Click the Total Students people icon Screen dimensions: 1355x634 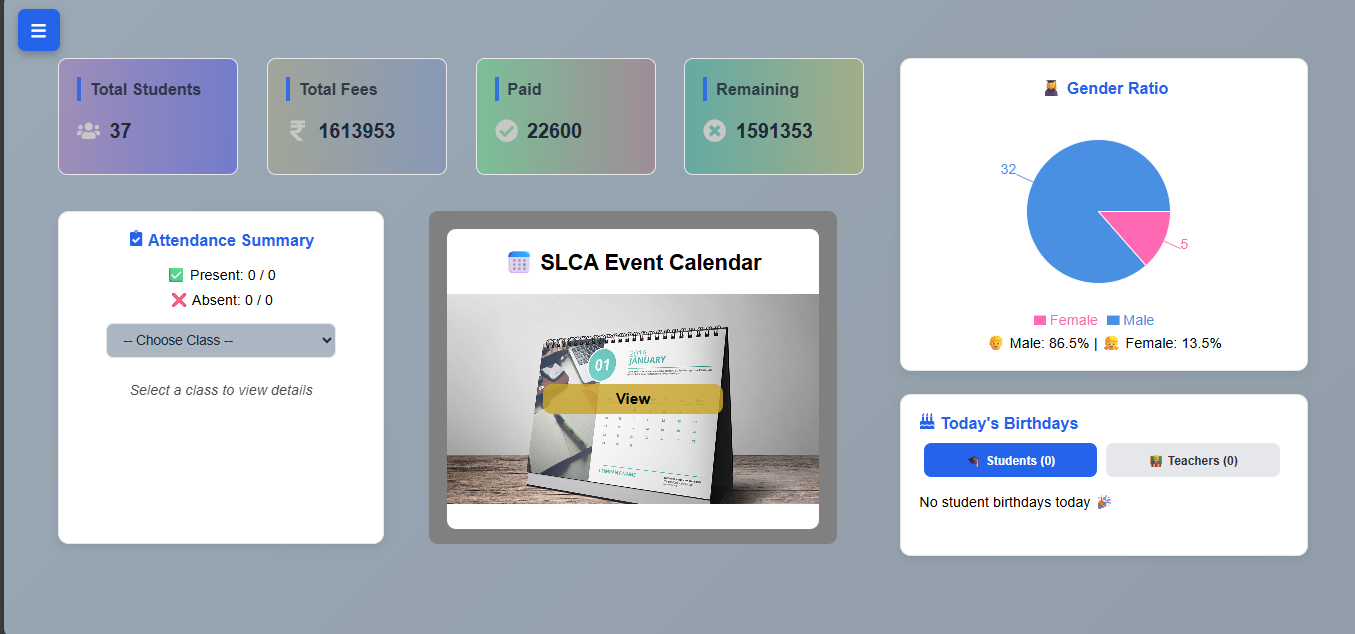(x=89, y=131)
